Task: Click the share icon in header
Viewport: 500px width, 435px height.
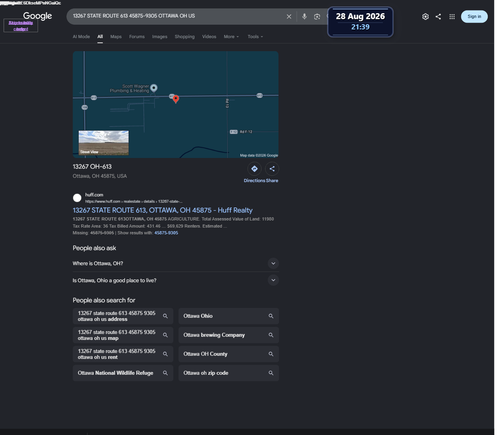Action: tap(438, 16)
